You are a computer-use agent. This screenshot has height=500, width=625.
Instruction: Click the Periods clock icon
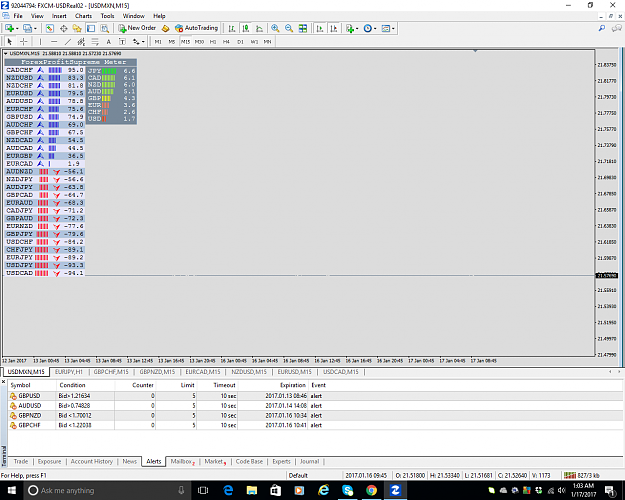(368, 28)
